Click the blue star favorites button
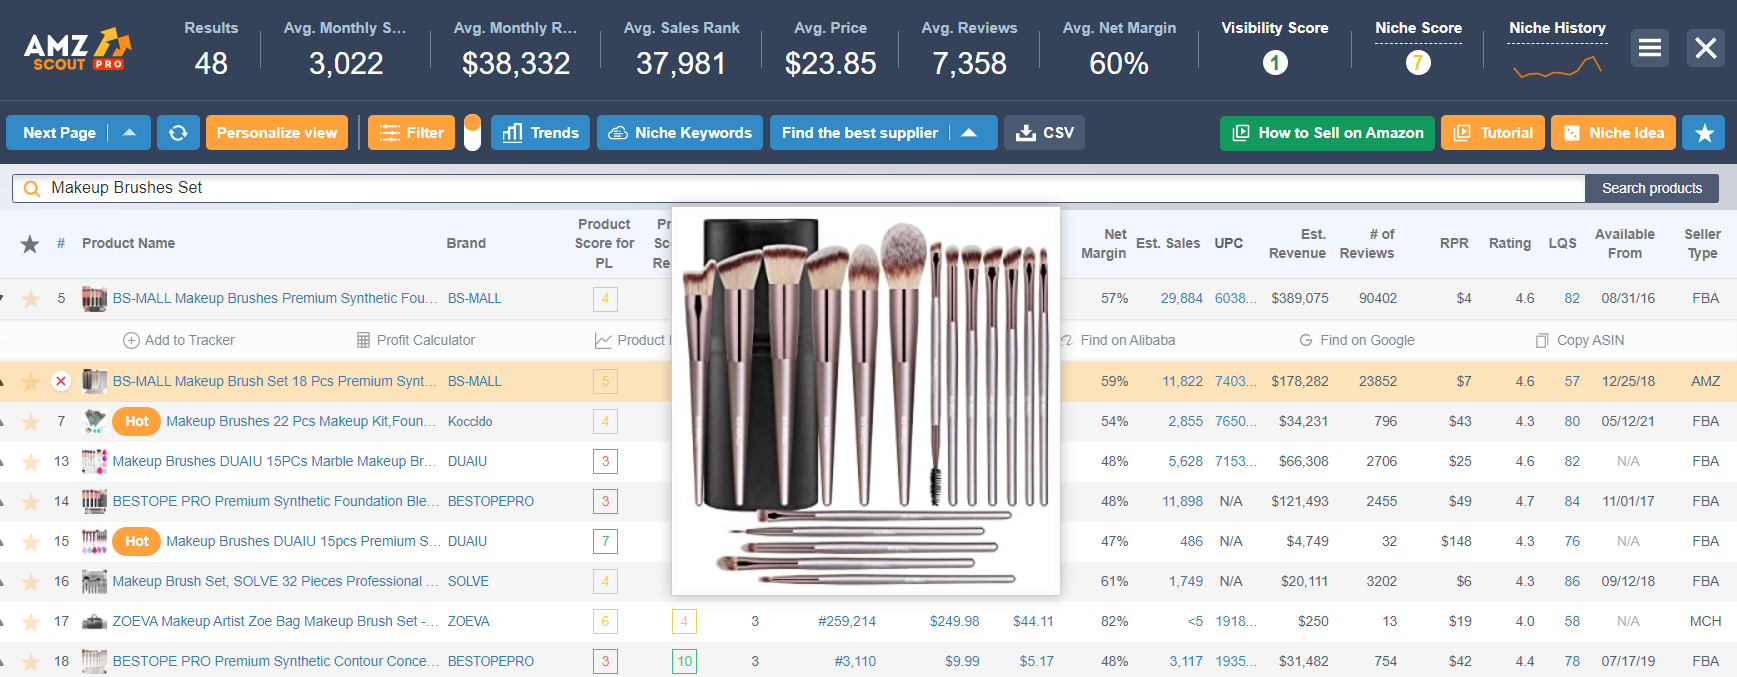The width and height of the screenshot is (1737, 677). click(1704, 132)
